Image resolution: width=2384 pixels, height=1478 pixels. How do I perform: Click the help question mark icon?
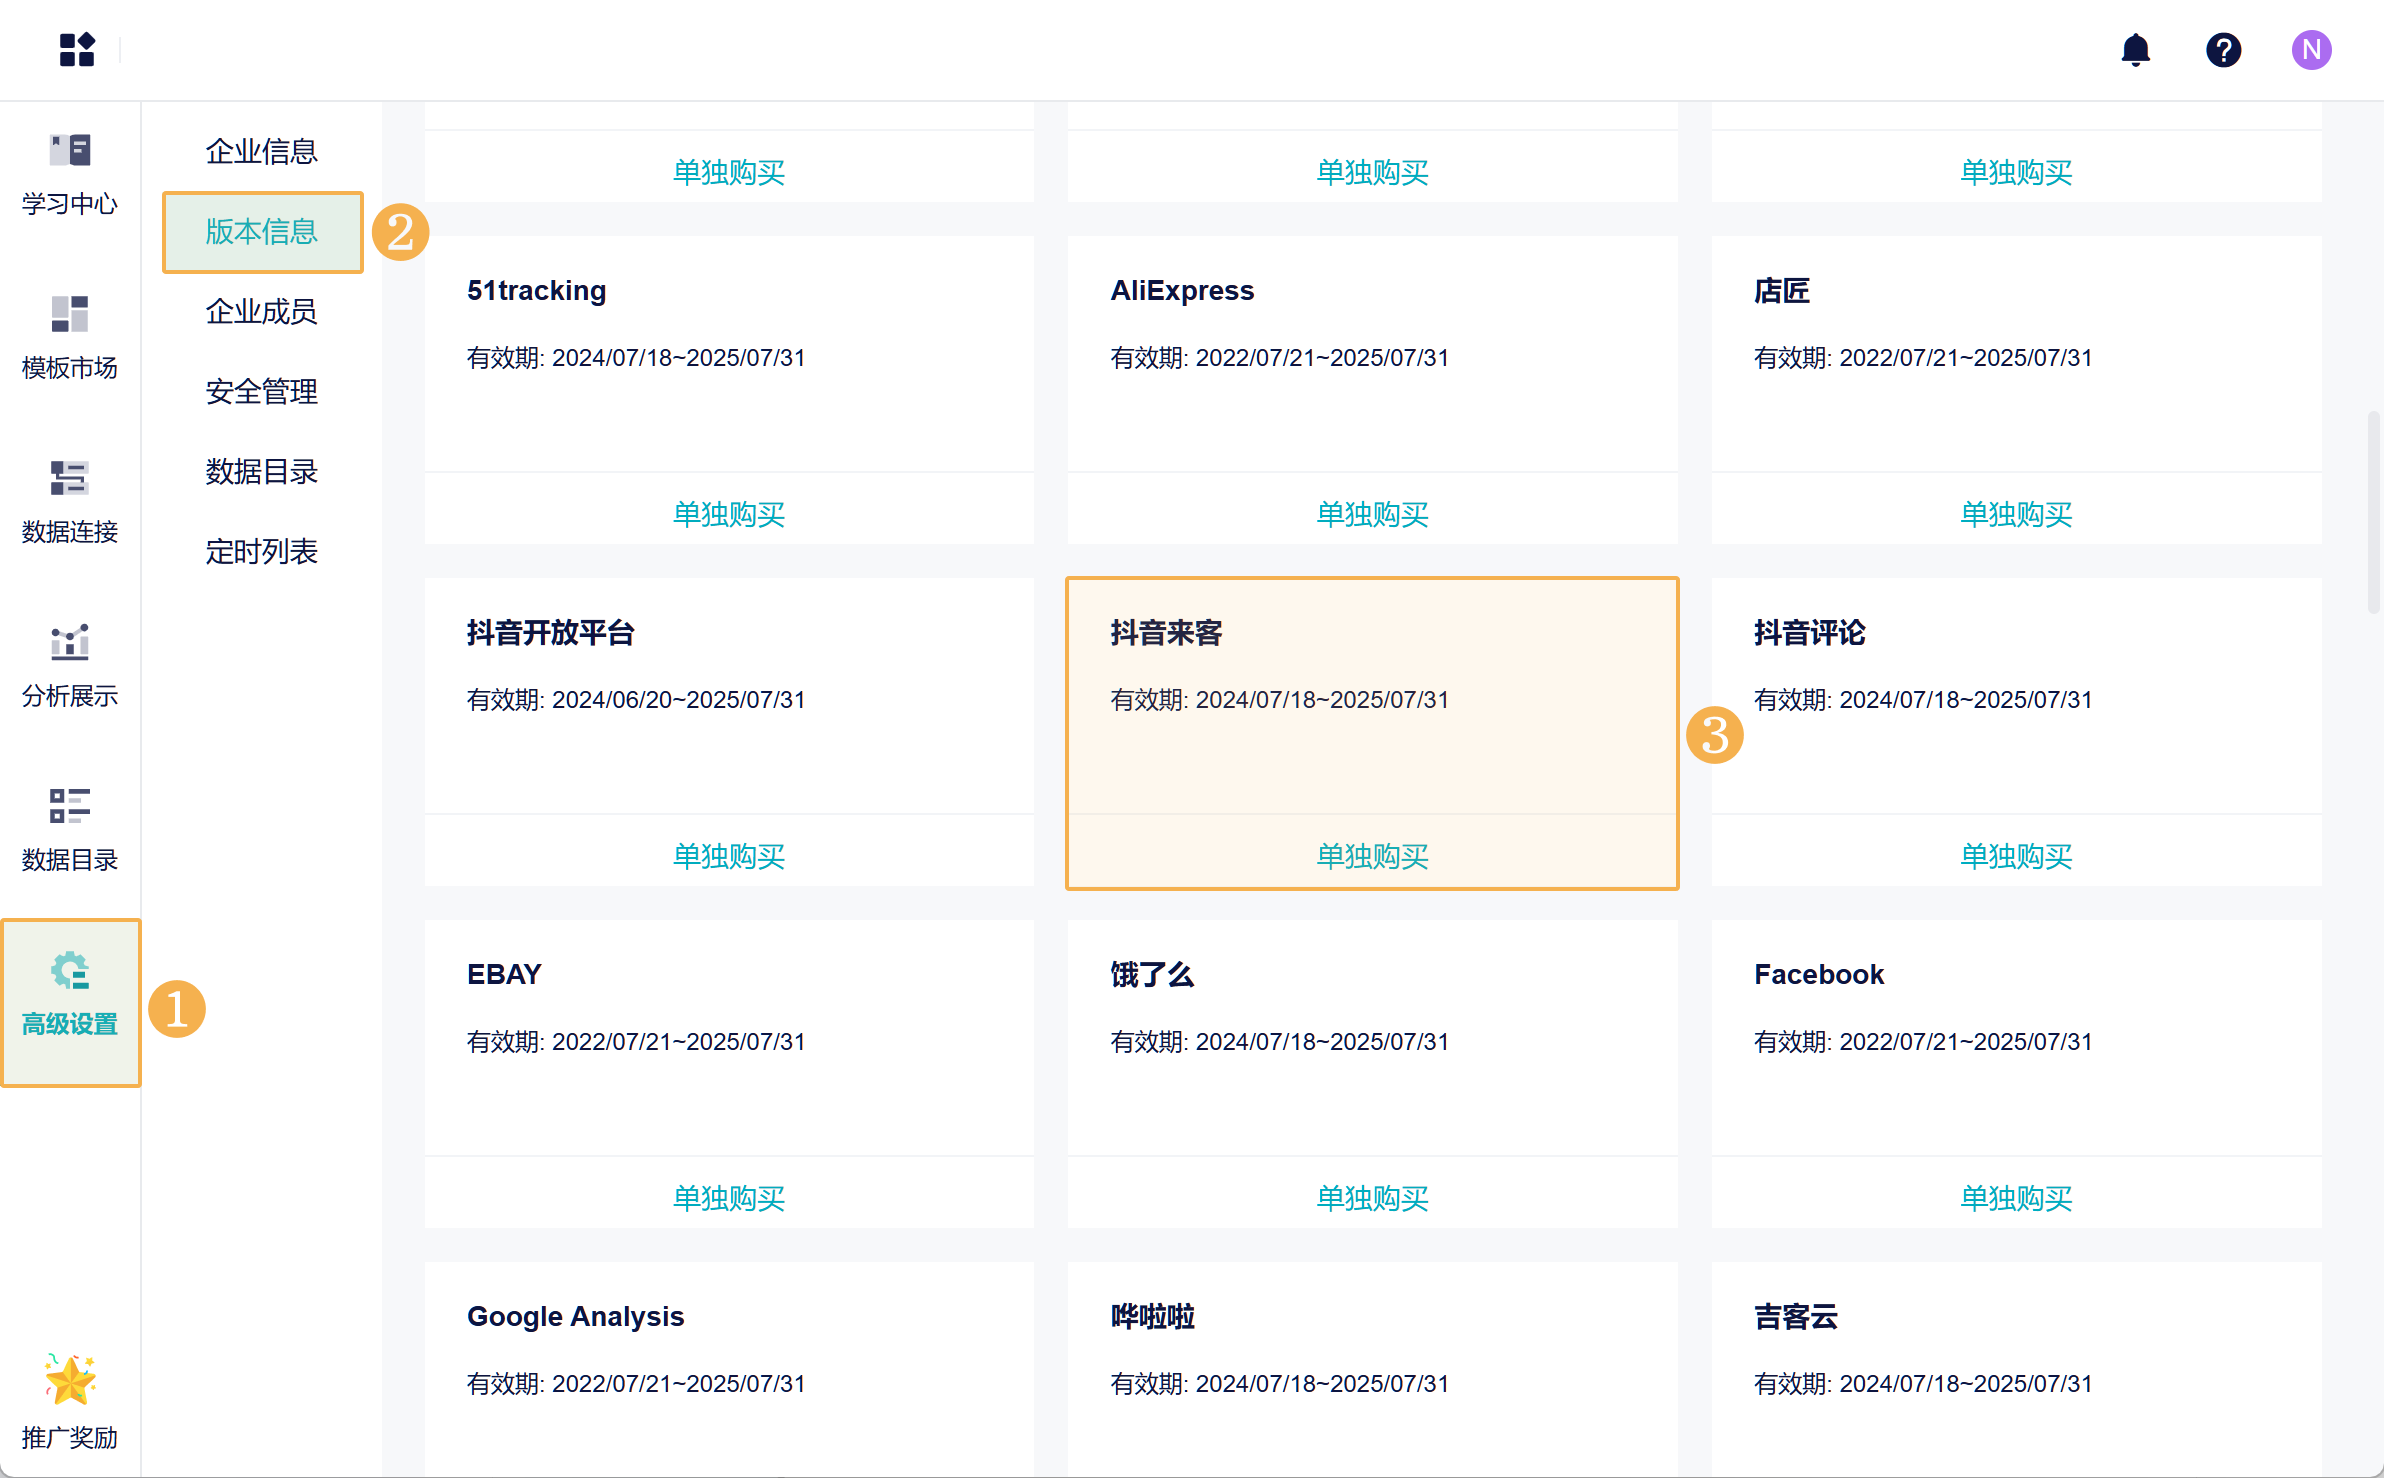coord(2223,49)
